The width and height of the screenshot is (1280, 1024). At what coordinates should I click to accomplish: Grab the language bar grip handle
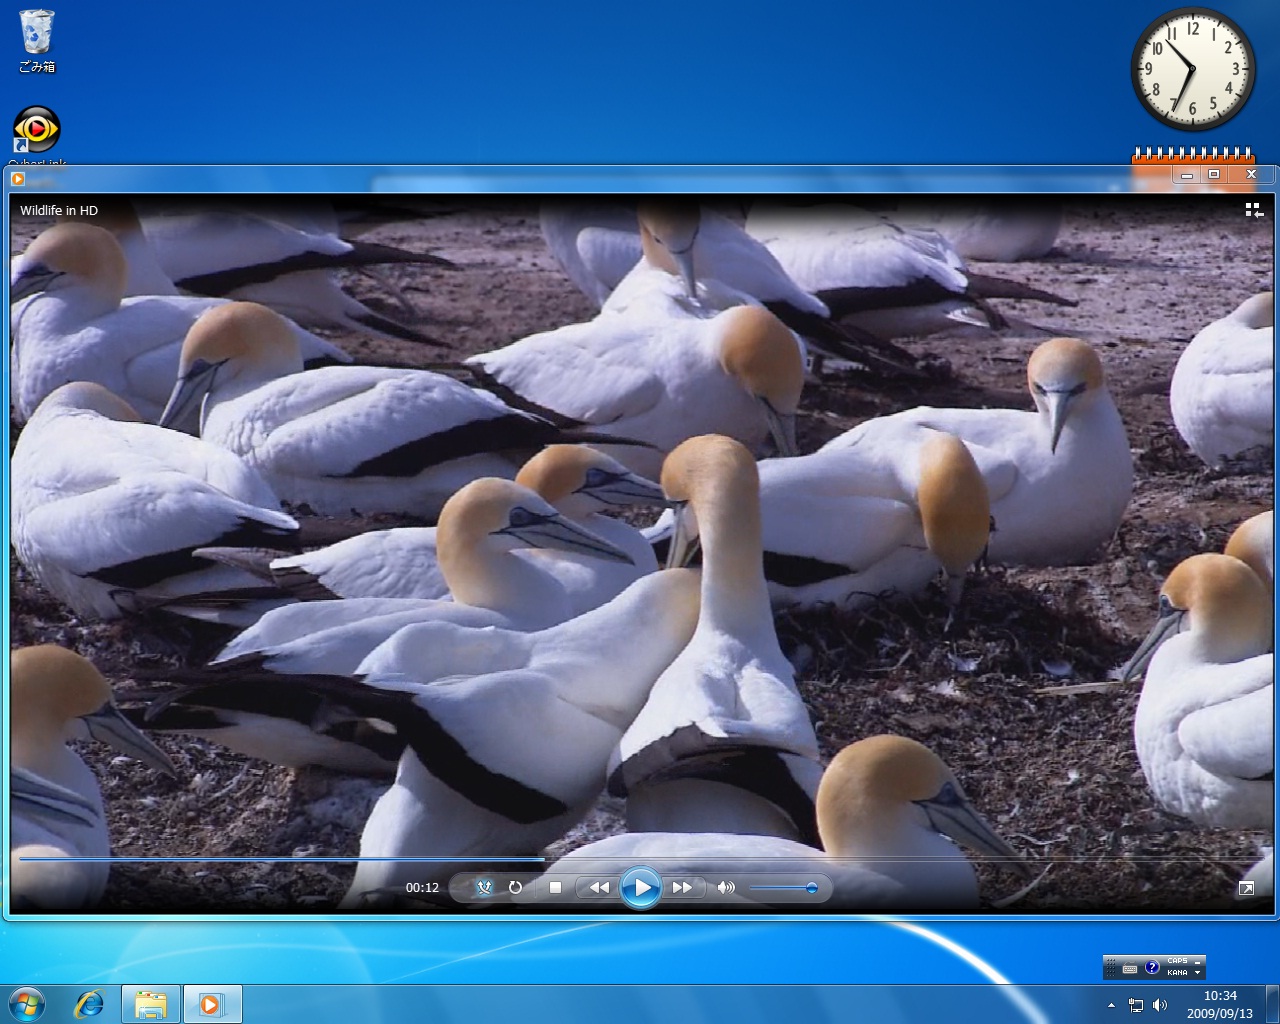[1110, 967]
